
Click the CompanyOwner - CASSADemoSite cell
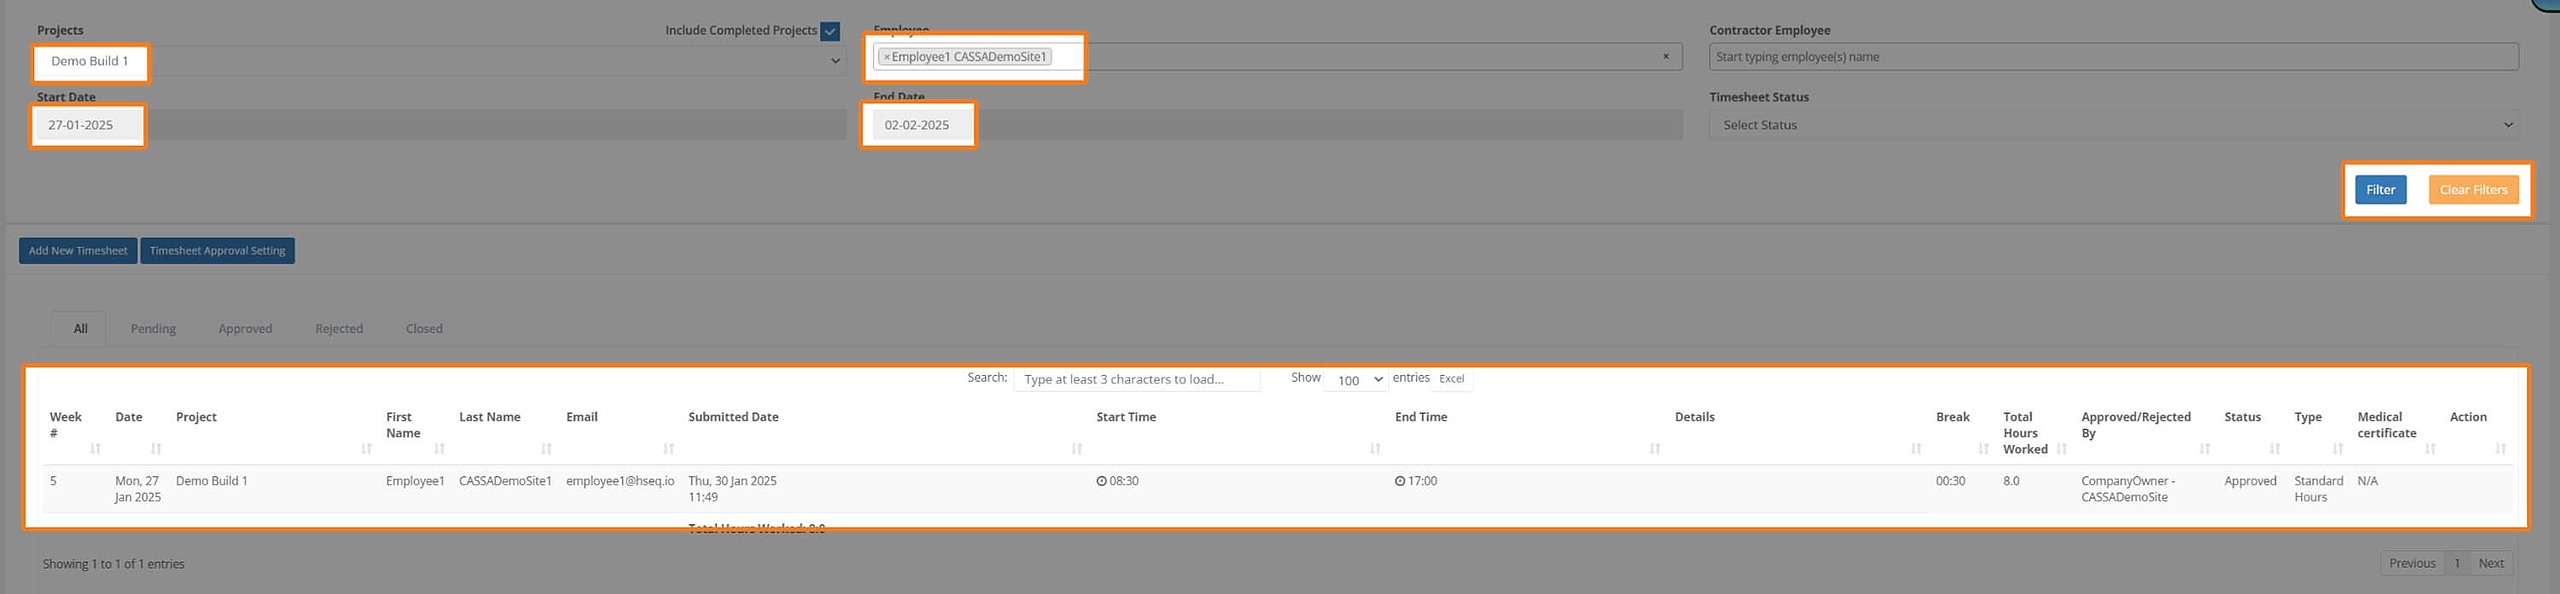(x=2128, y=489)
